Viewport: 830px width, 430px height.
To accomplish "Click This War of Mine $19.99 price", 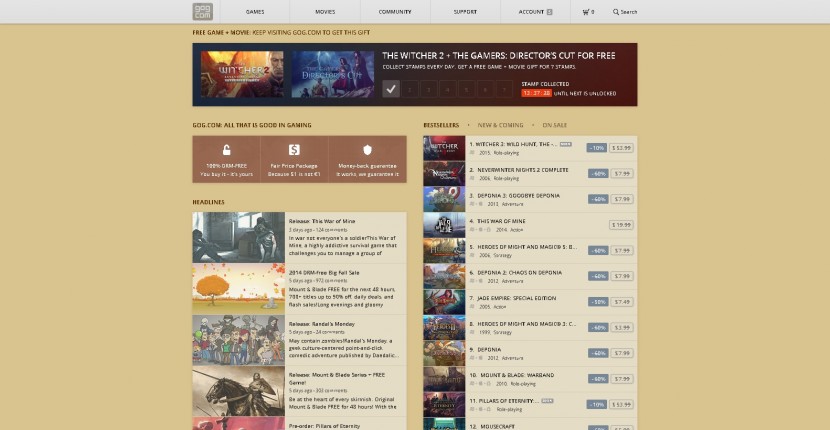I will pos(621,225).
